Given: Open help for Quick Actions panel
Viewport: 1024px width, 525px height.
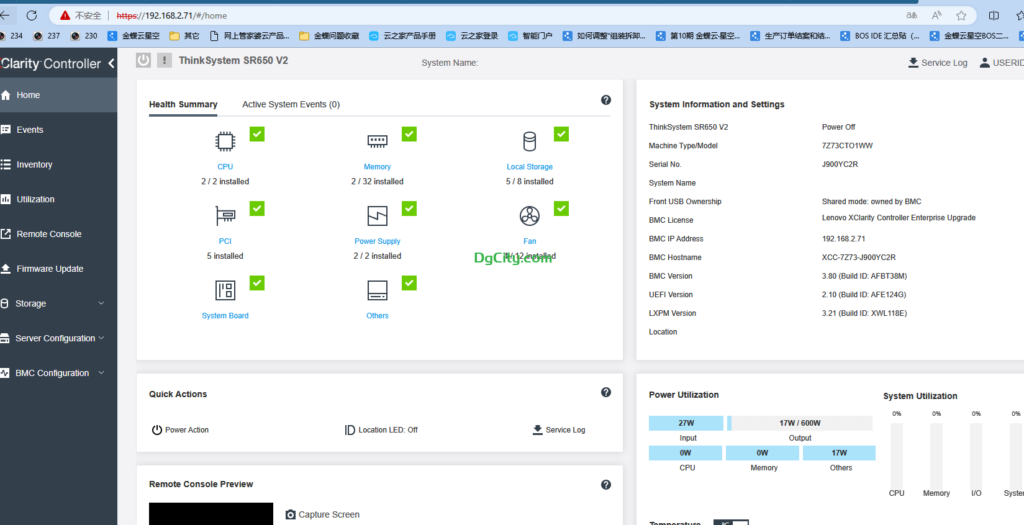Looking at the screenshot, I should point(605,392).
